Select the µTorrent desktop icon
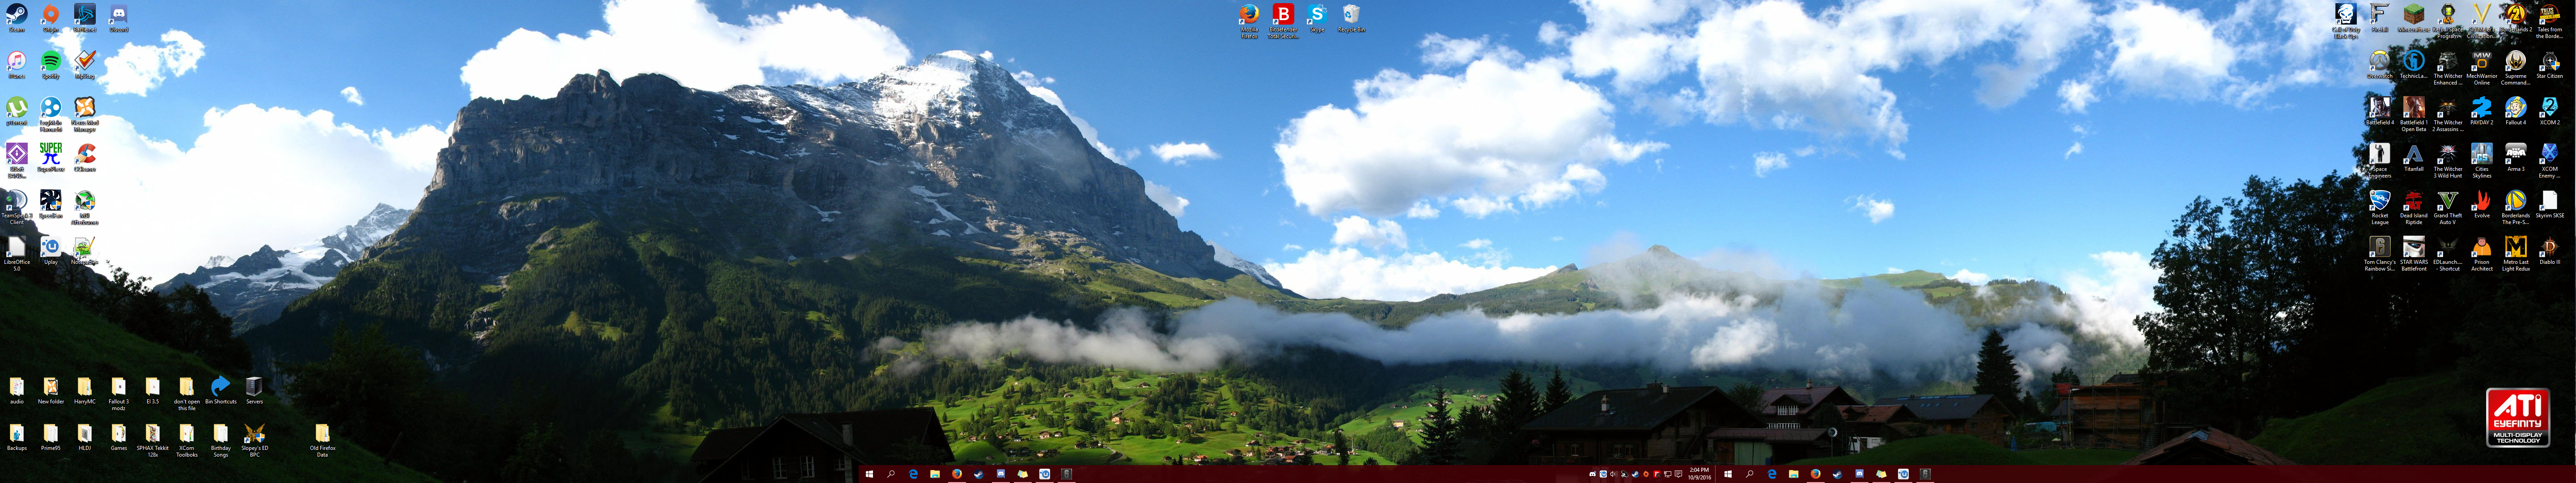This screenshot has height=483, width=2576. (x=17, y=109)
